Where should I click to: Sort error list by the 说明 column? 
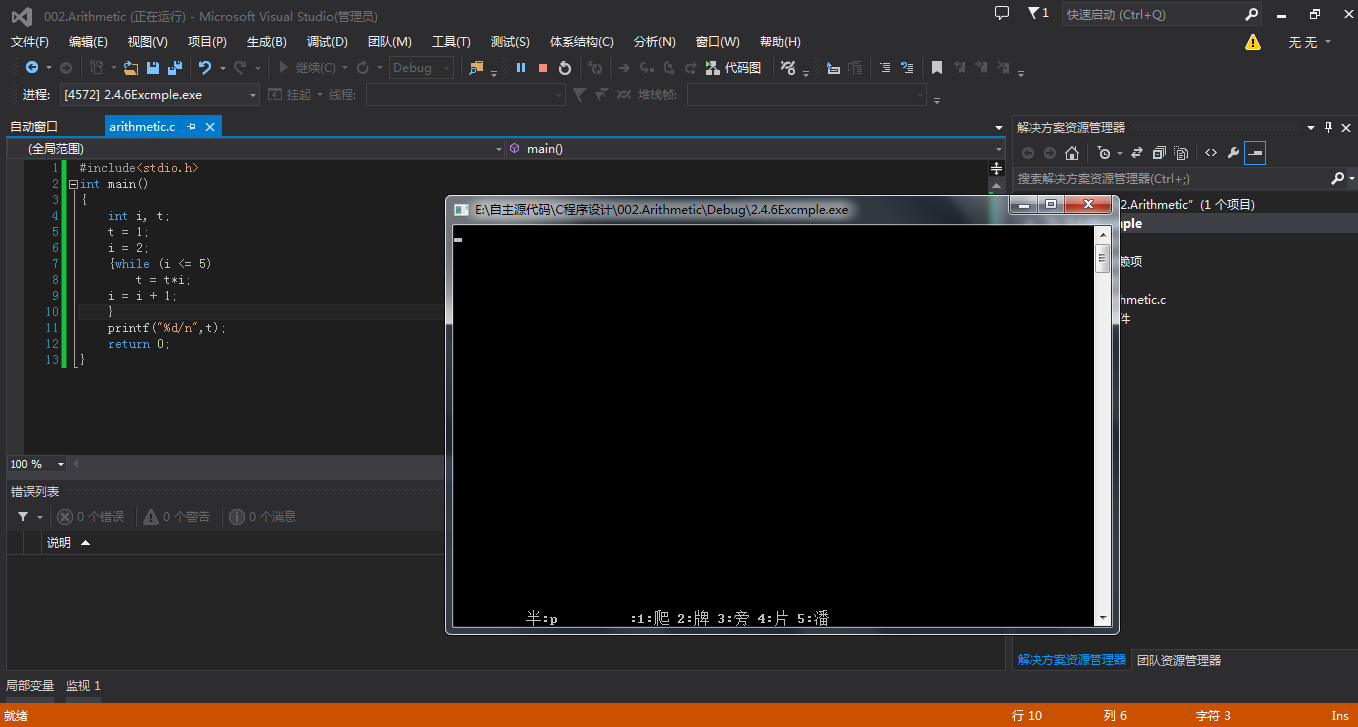tap(59, 543)
